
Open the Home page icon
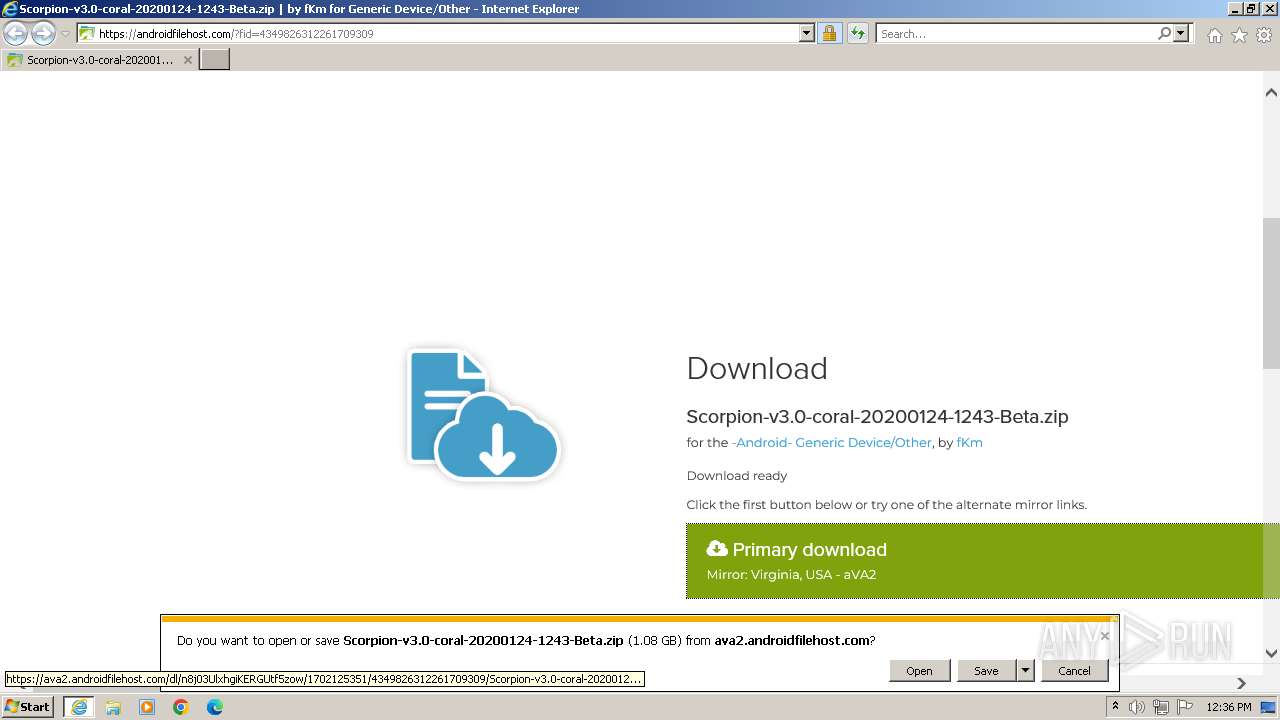tap(1214, 35)
